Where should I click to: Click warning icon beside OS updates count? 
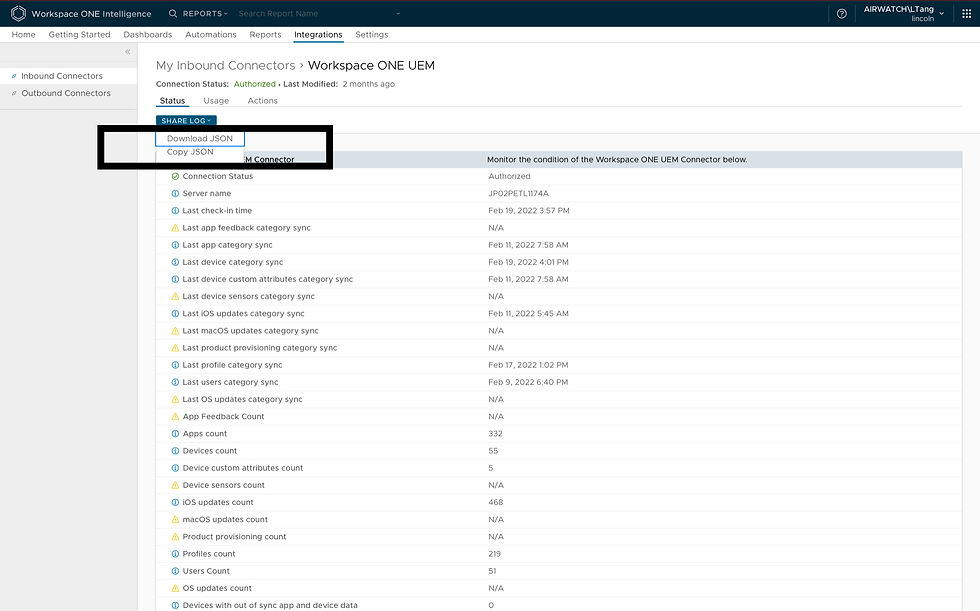[x=175, y=589]
